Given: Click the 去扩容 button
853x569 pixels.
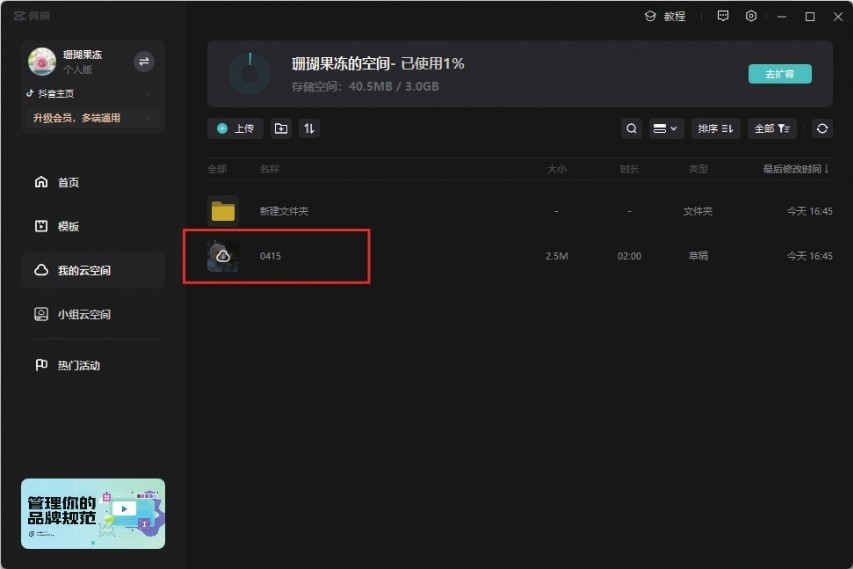Looking at the screenshot, I should pyautogui.click(x=780, y=74).
